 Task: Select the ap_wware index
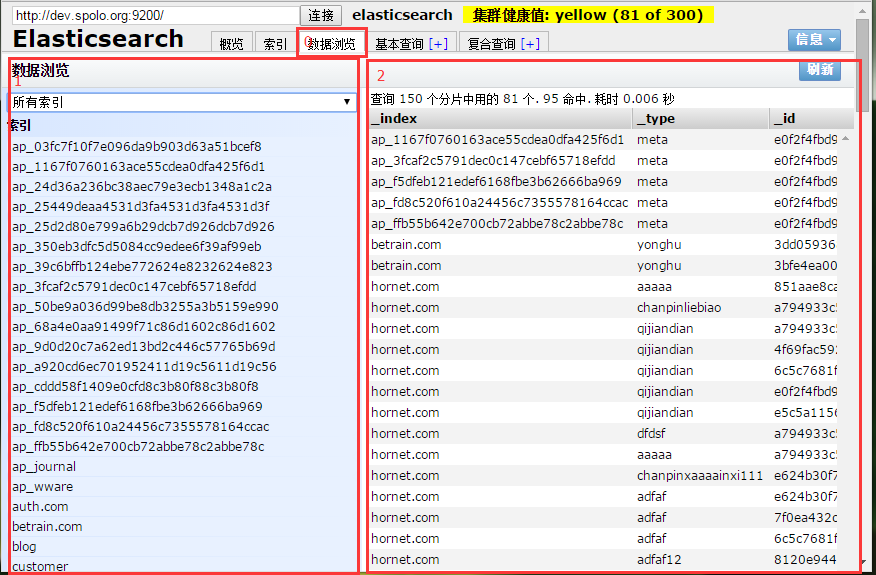click(42, 487)
